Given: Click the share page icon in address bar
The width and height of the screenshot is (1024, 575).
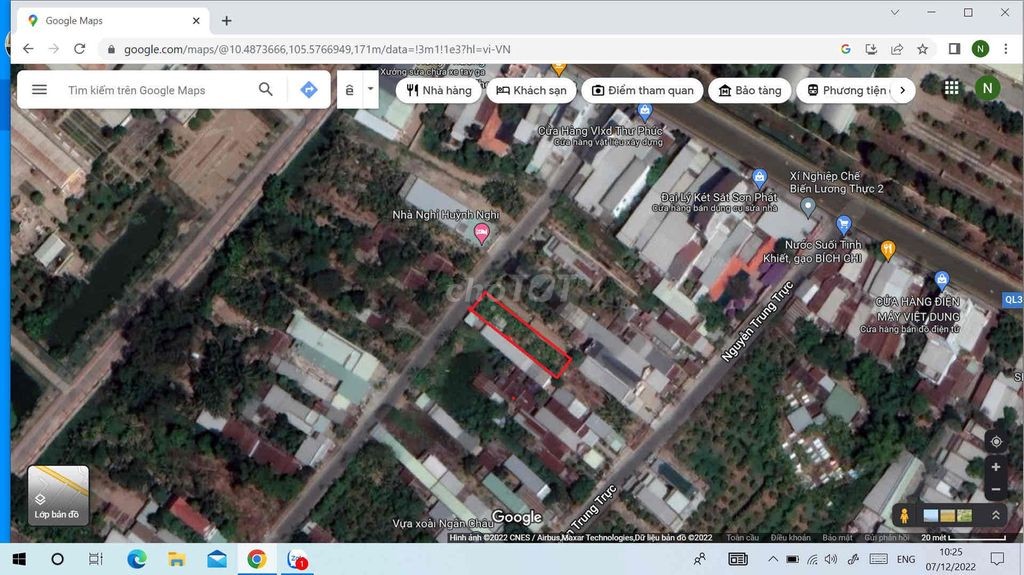Looking at the screenshot, I should [897, 49].
